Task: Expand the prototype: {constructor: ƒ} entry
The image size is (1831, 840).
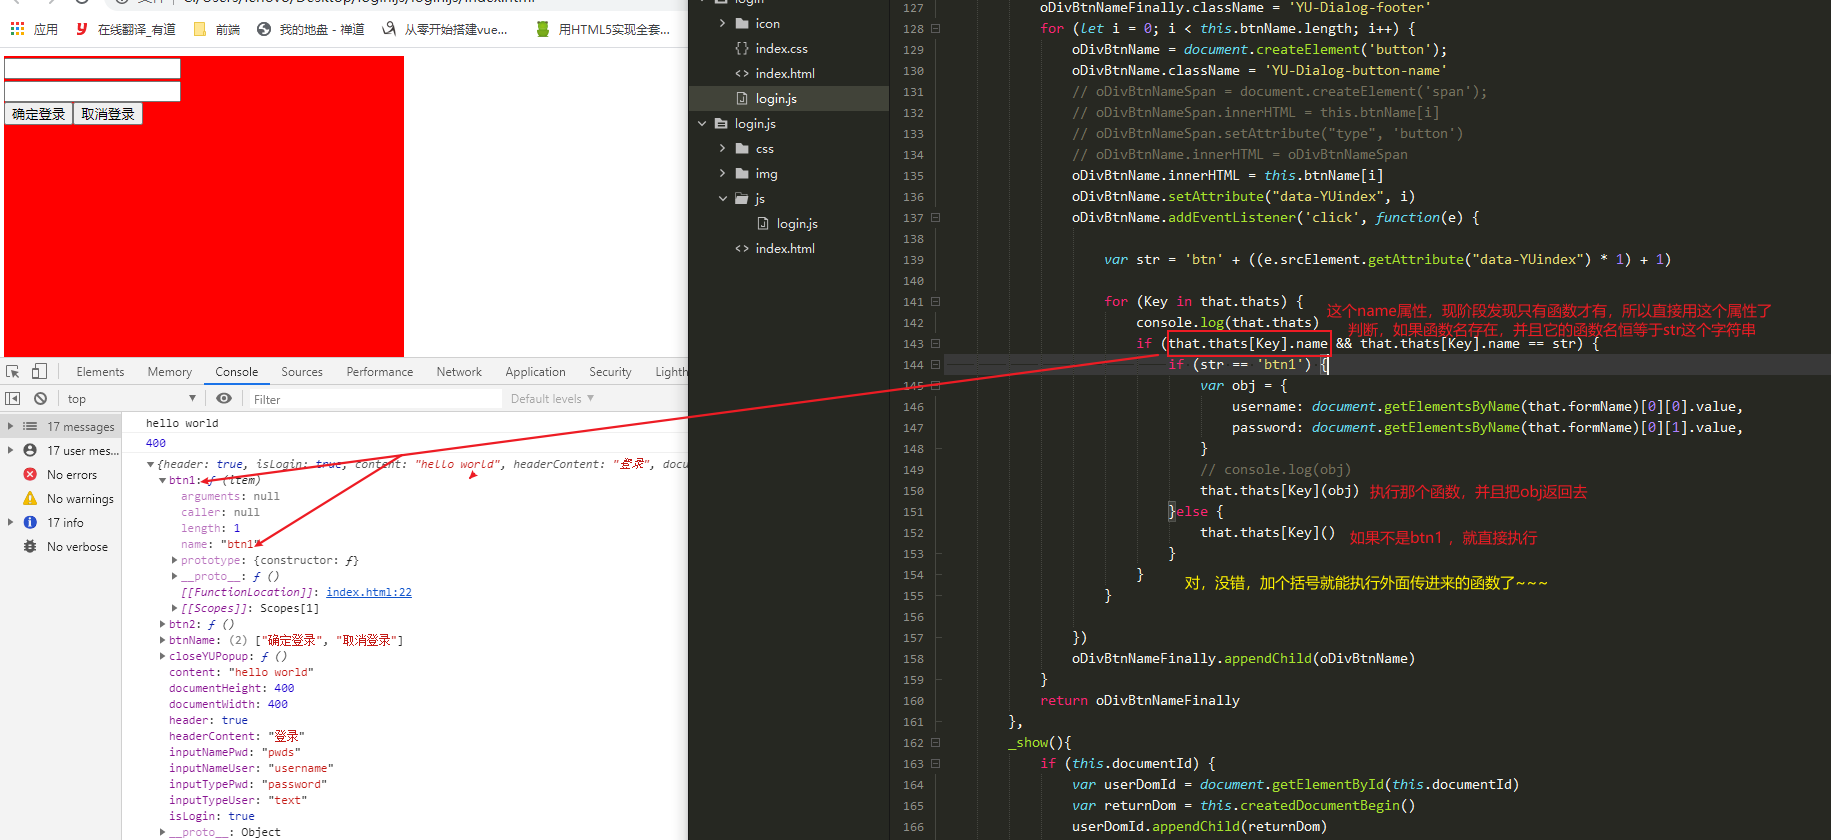Action: click(x=174, y=560)
